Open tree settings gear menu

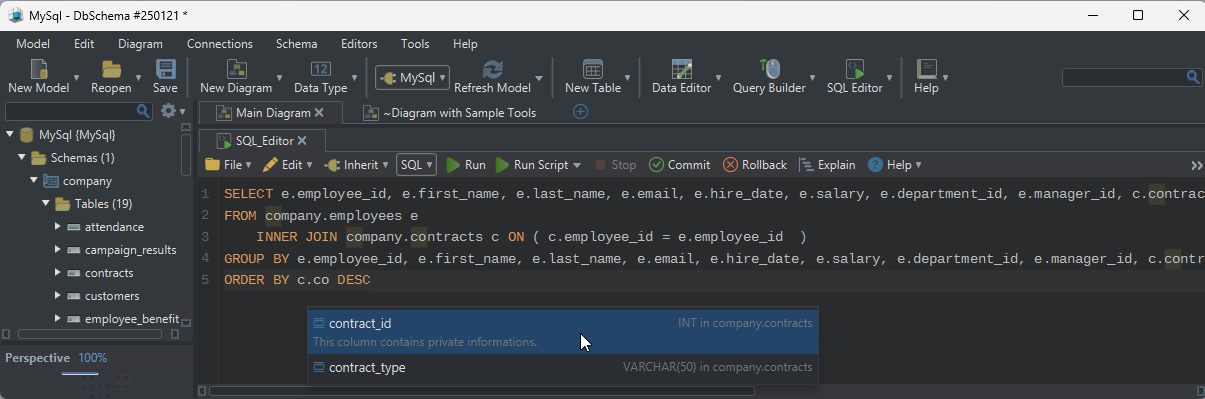pos(172,111)
